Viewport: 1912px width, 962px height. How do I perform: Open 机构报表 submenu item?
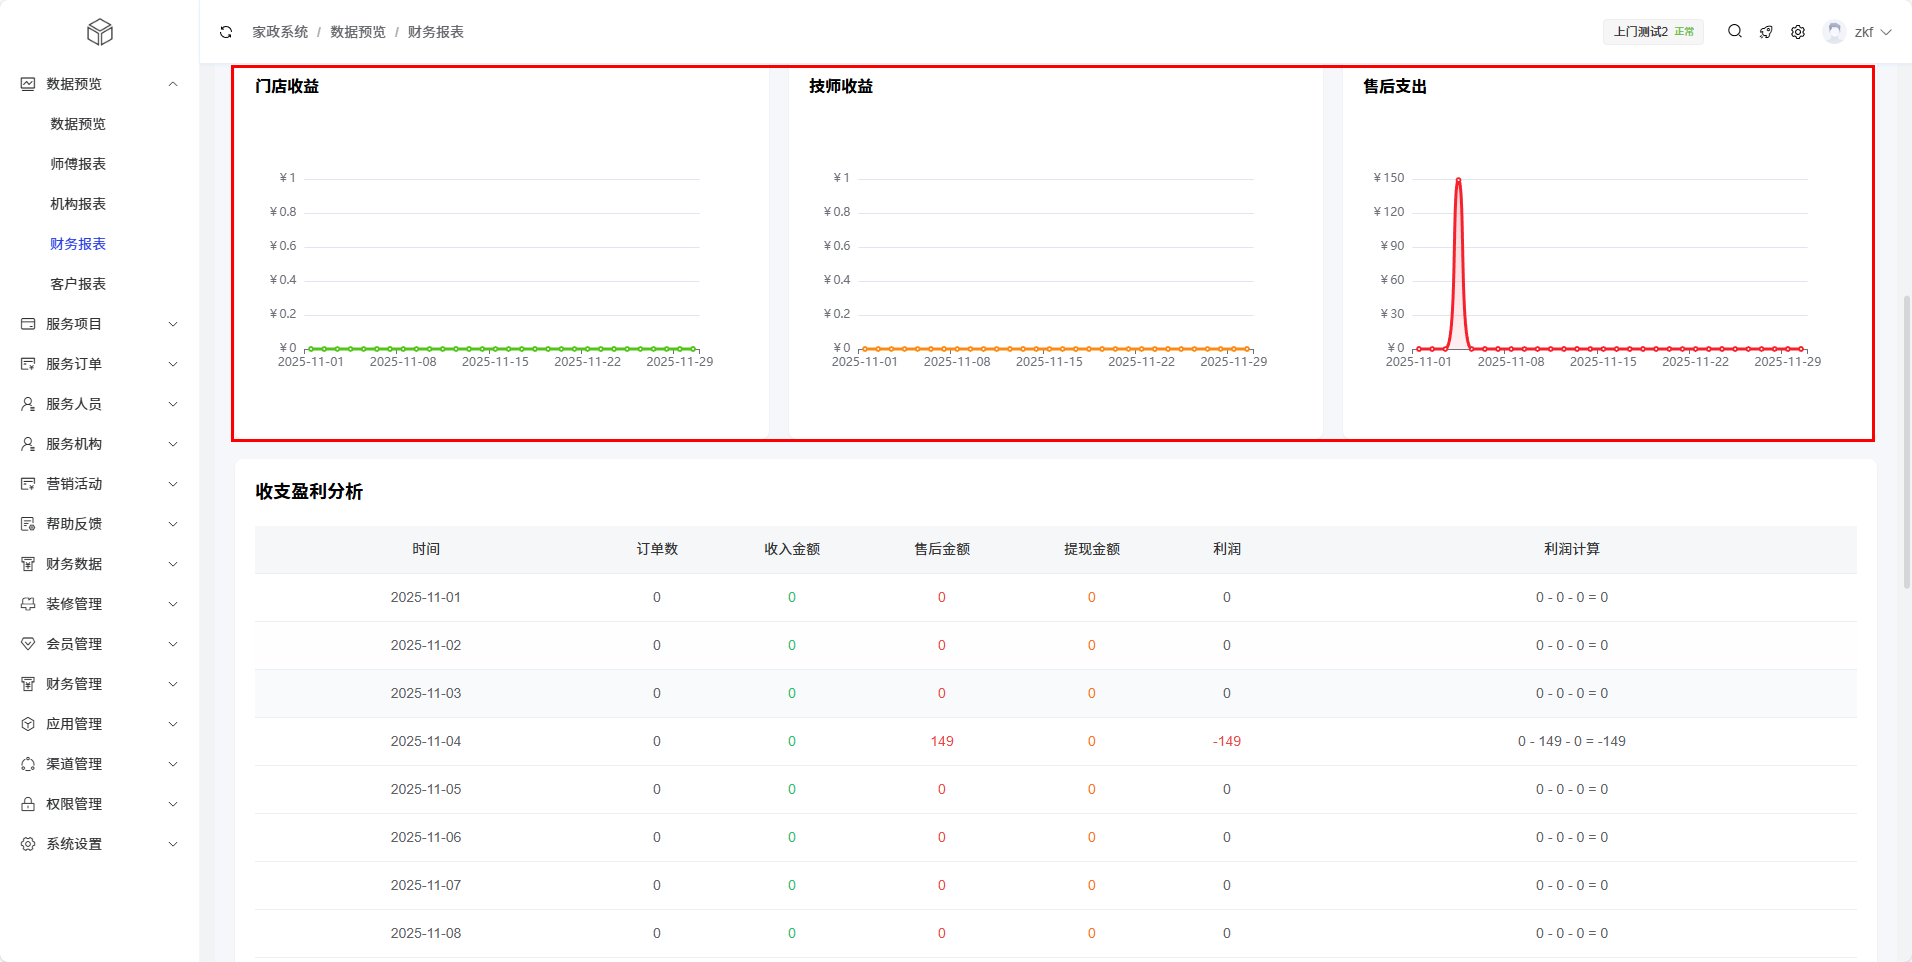[78, 204]
